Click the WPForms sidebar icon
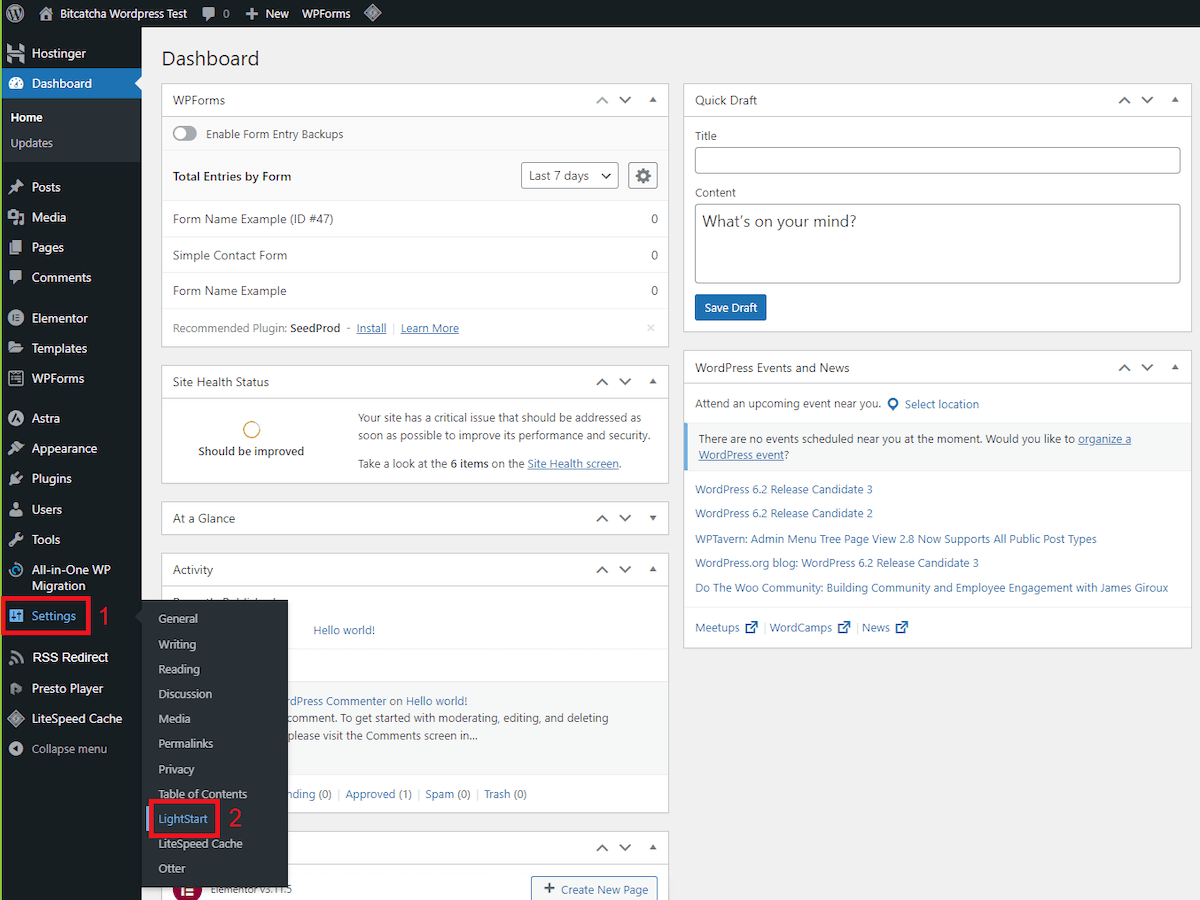This screenshot has width=1200, height=900. point(16,378)
